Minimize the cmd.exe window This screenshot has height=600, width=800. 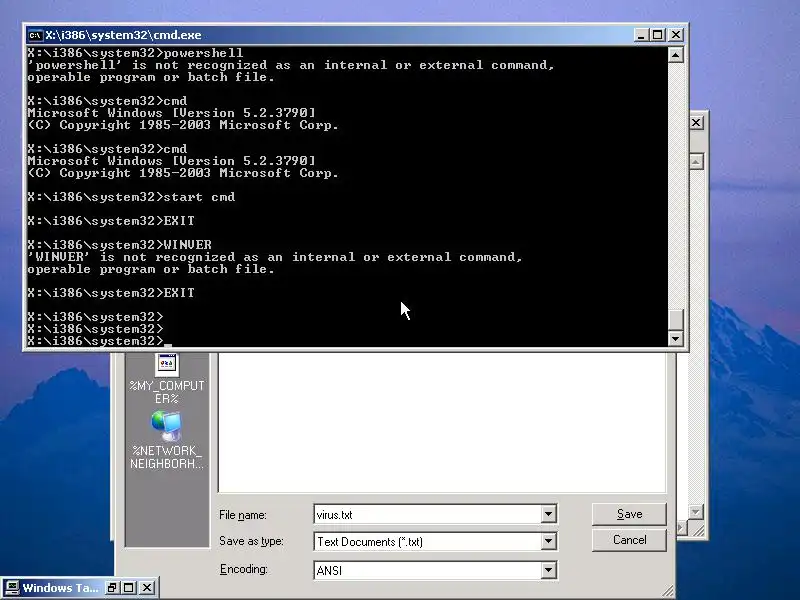coord(641,35)
